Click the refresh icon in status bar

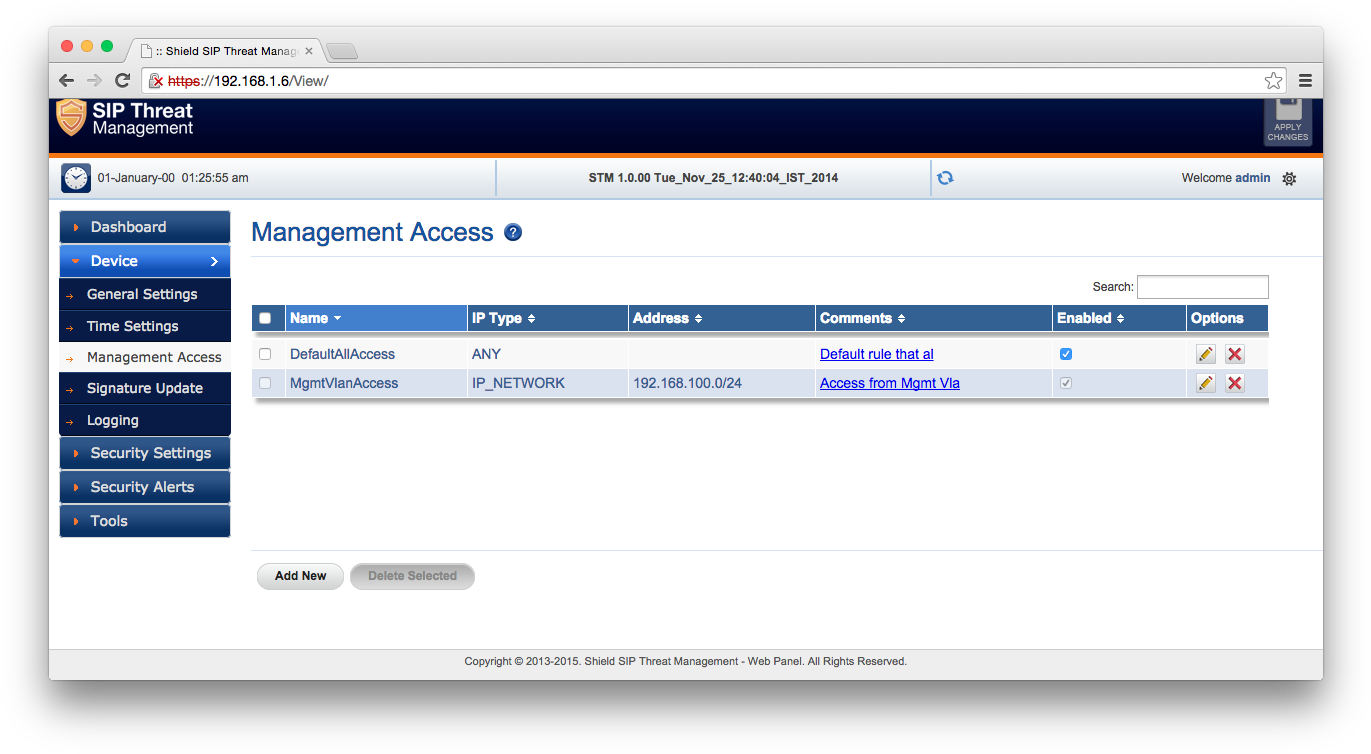tap(945, 178)
